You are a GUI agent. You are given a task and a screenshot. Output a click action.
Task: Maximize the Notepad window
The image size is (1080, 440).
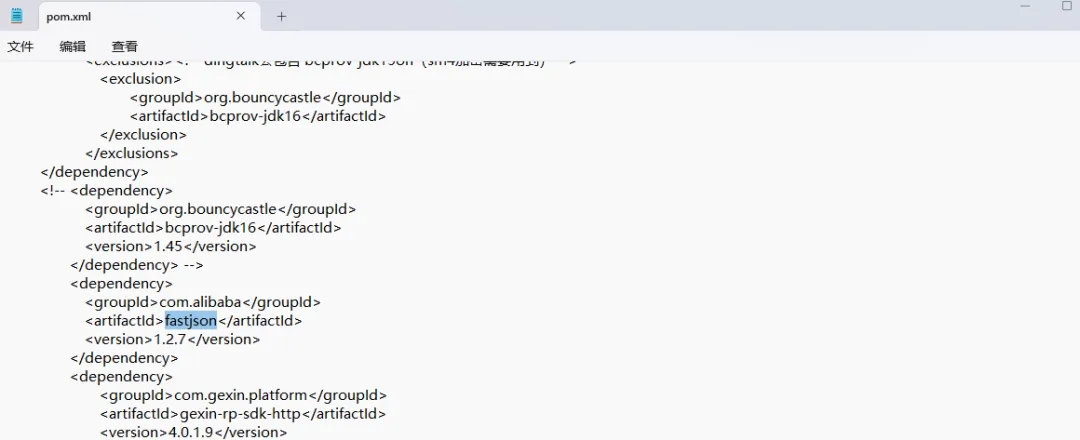coord(1067,6)
